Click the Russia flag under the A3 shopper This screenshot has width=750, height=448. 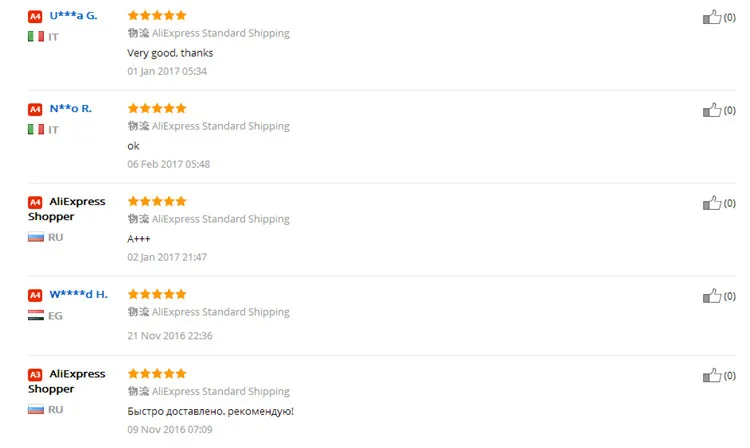point(36,409)
